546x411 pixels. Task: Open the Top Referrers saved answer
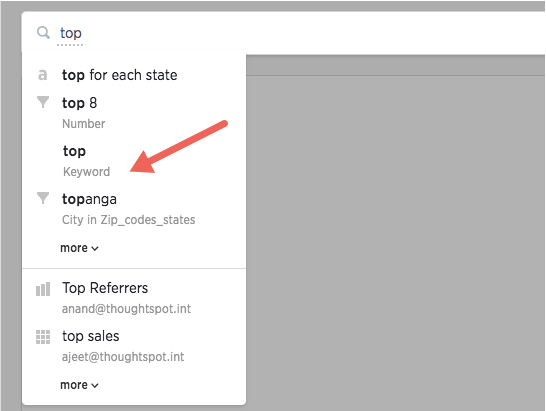[134, 298]
